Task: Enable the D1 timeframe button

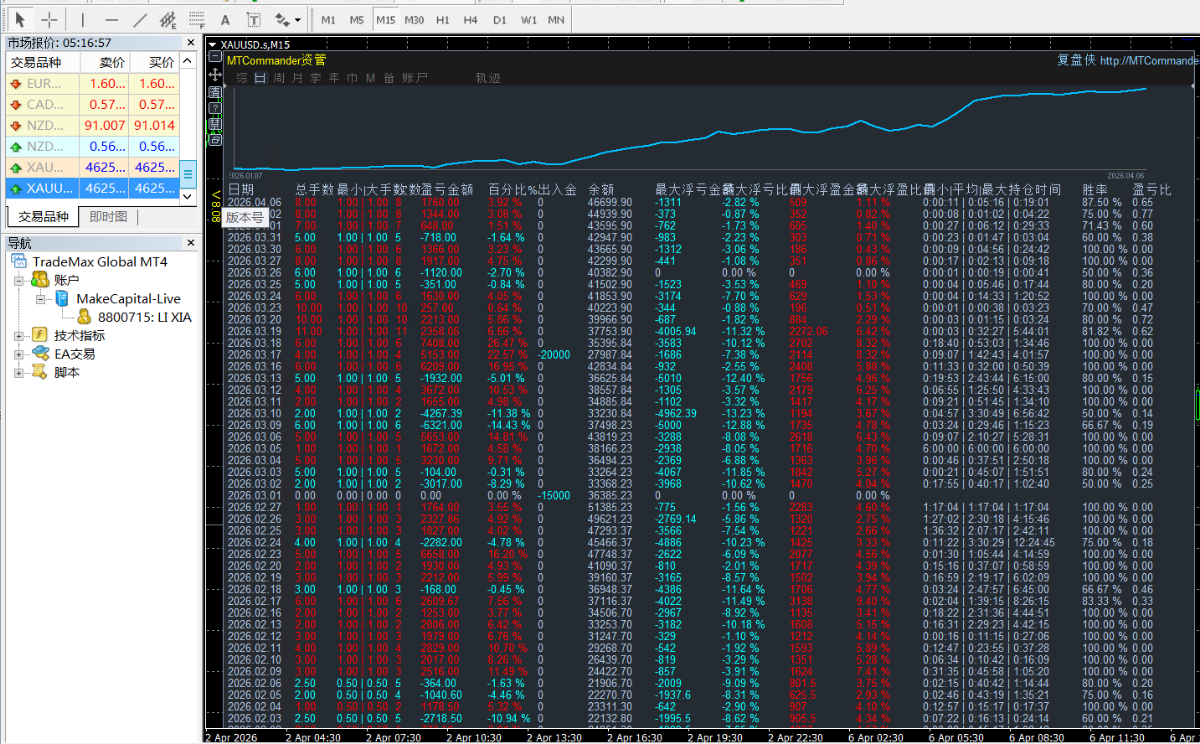Action: (500, 19)
